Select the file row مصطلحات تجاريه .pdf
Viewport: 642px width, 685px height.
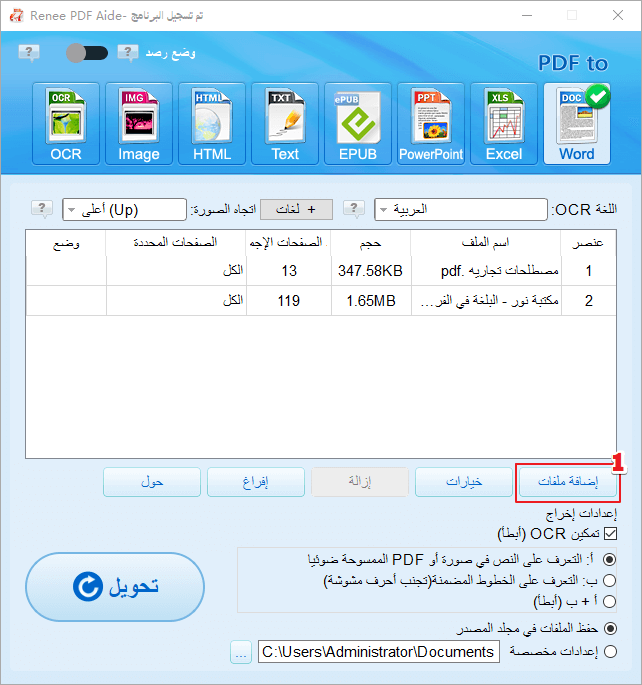point(321,271)
